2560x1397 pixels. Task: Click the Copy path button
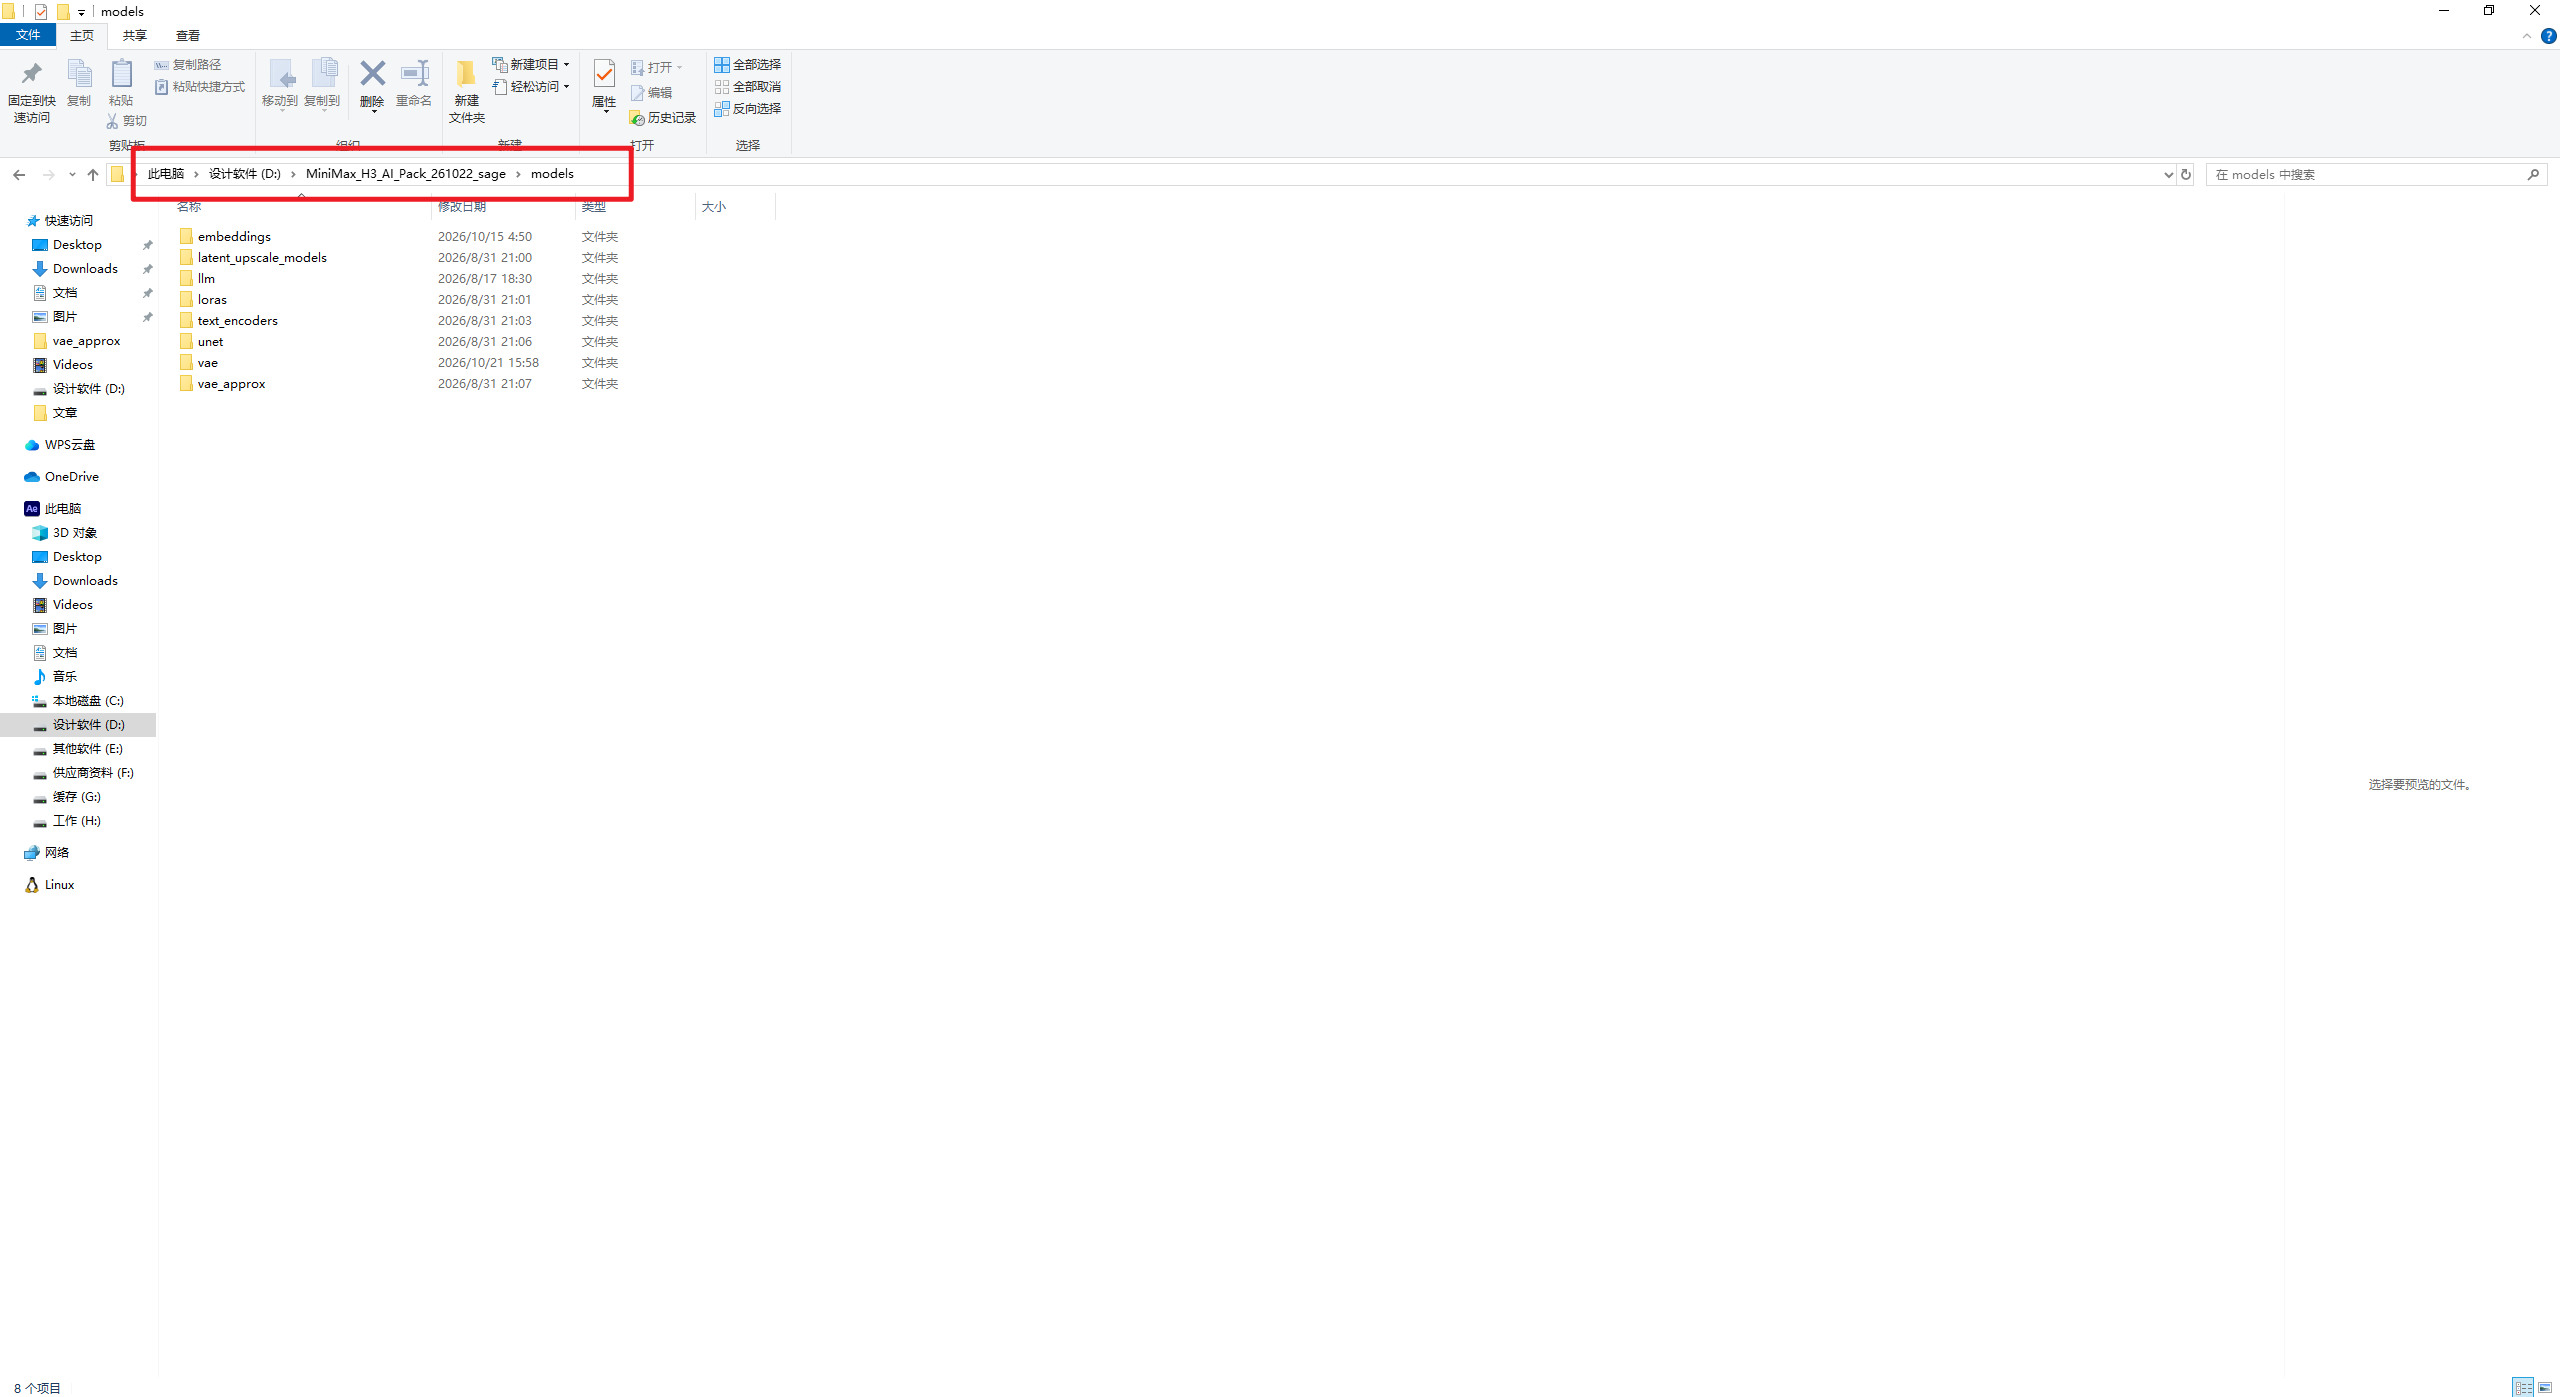(x=188, y=64)
